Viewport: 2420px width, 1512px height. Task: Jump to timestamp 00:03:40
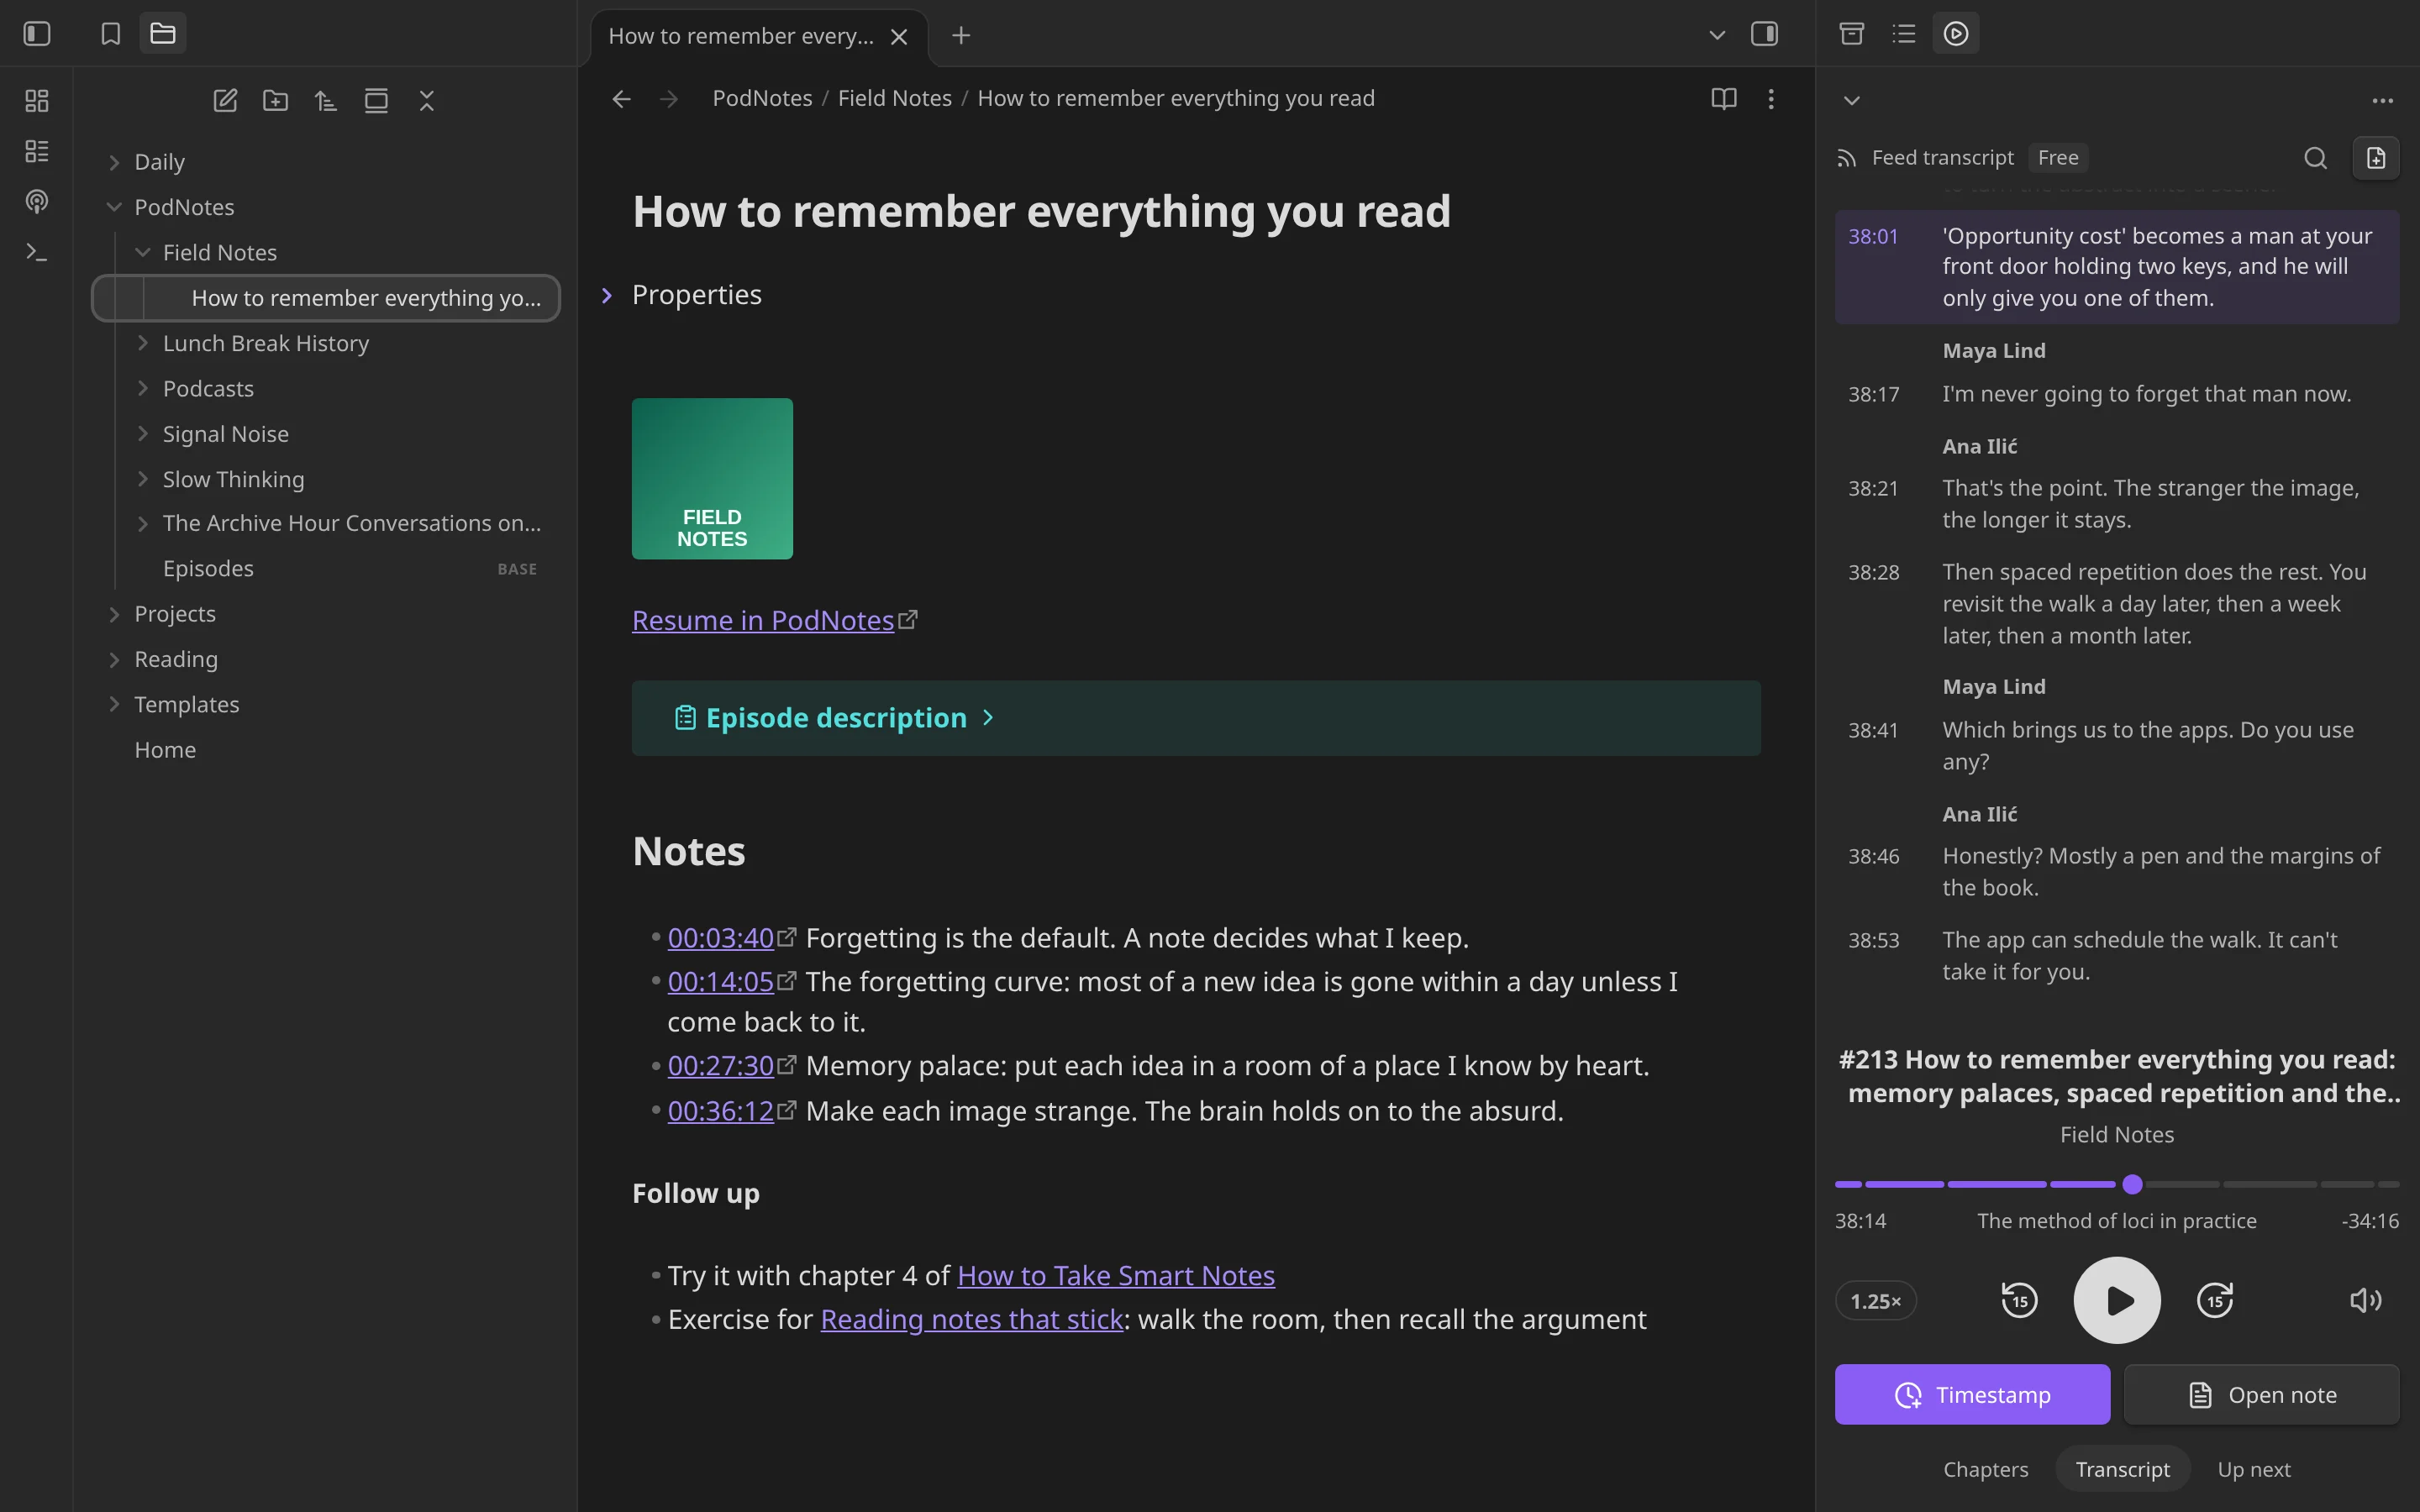click(721, 938)
